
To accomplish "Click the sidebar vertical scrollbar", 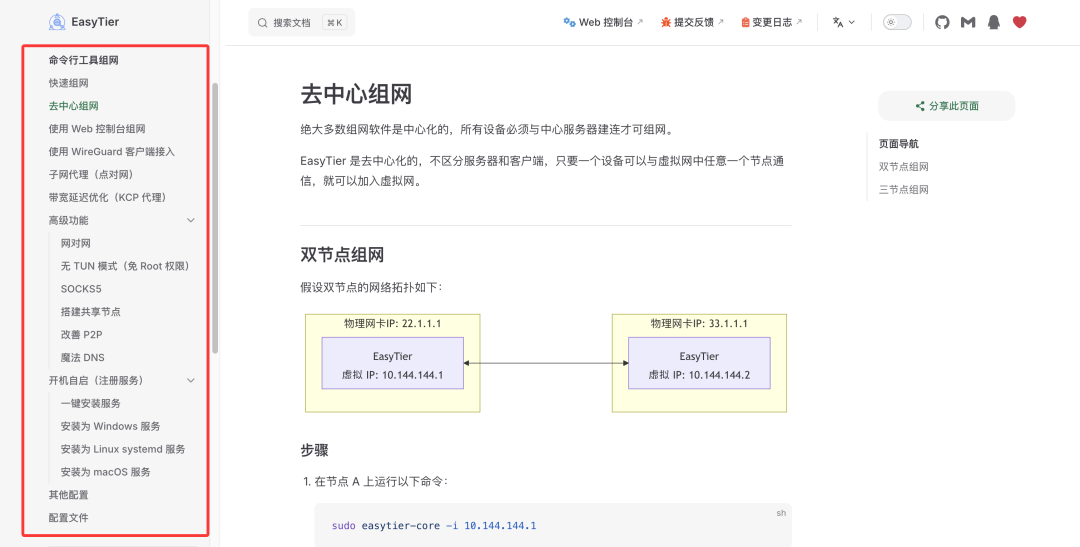I will pyautogui.click(x=215, y=218).
